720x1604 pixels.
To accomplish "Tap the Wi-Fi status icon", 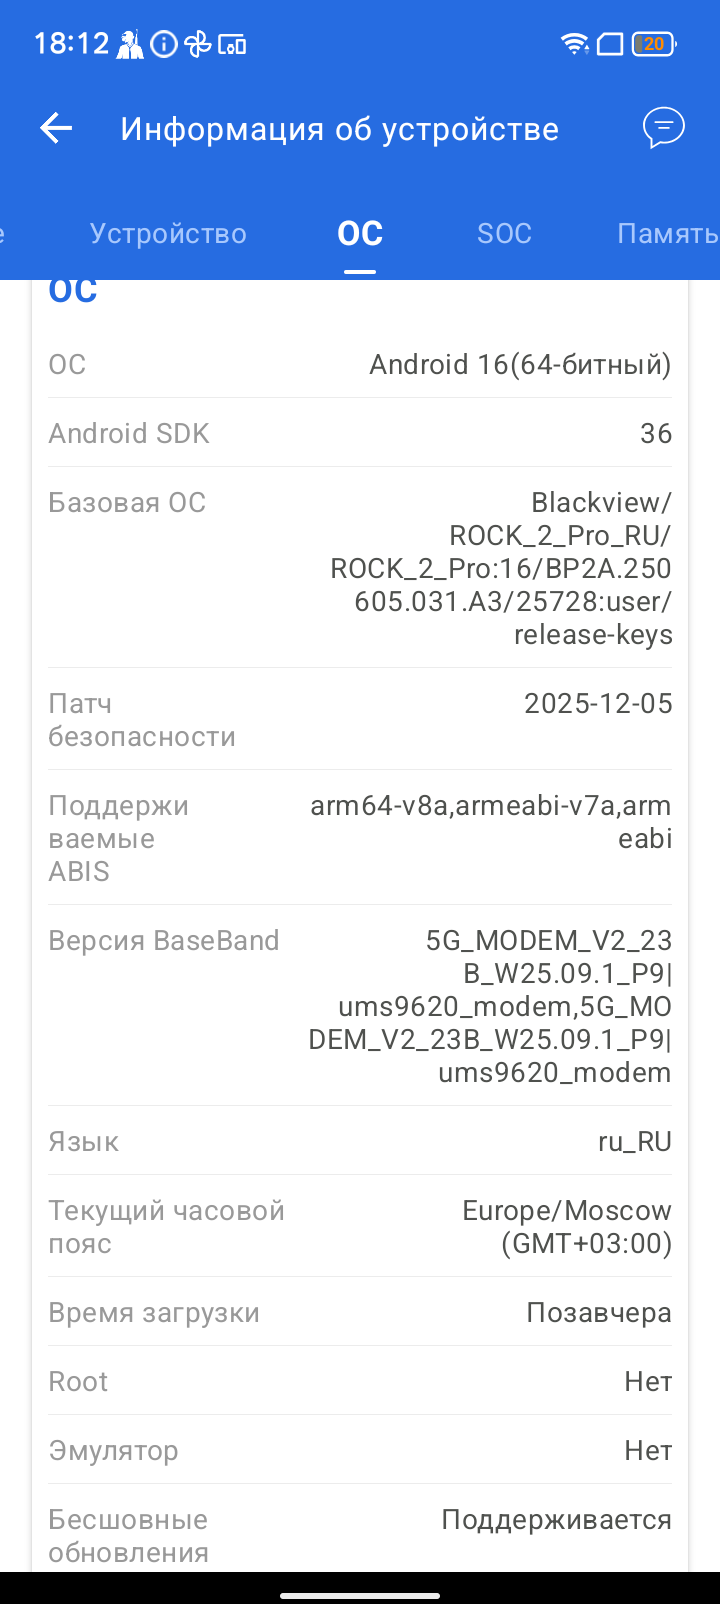I will 575,44.
